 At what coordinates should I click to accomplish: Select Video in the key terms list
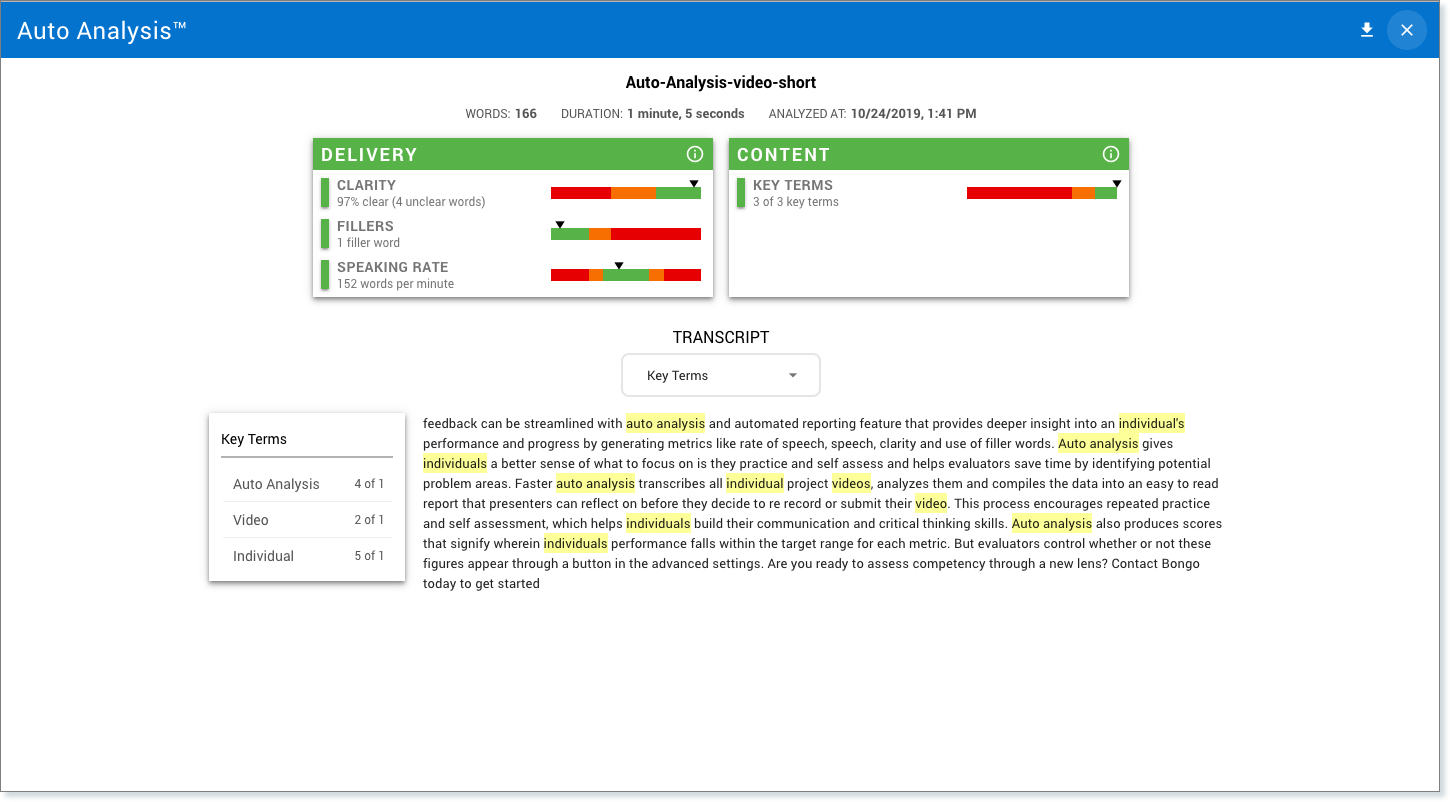point(251,520)
